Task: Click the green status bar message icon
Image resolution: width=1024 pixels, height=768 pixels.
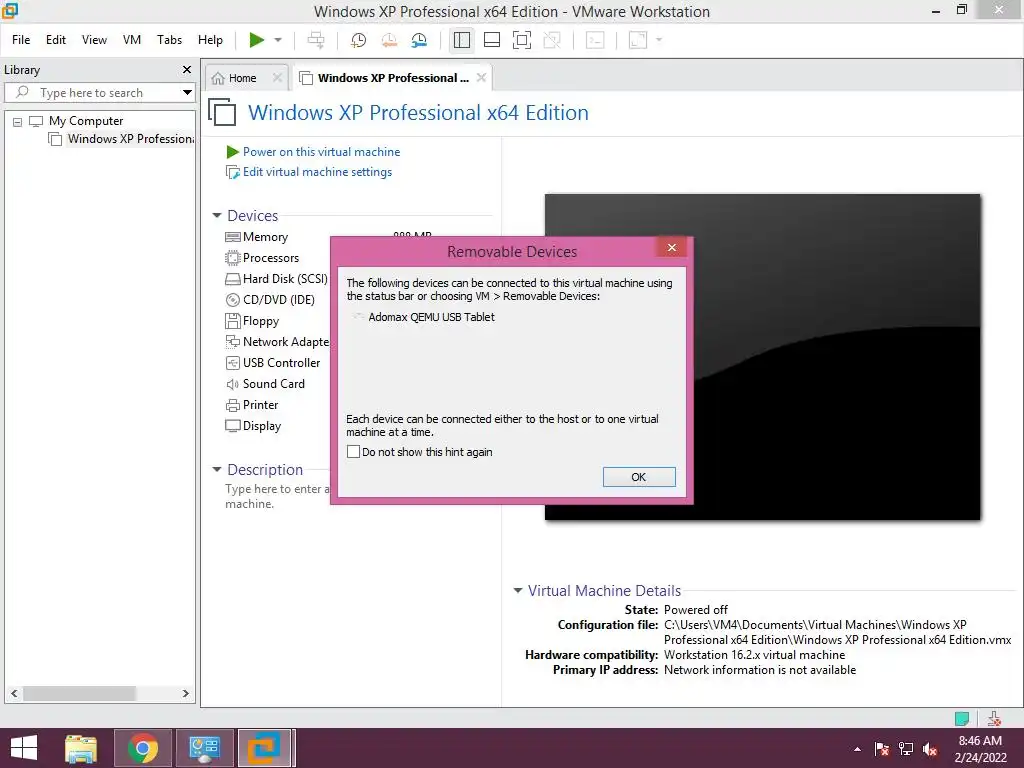Action: [x=962, y=719]
